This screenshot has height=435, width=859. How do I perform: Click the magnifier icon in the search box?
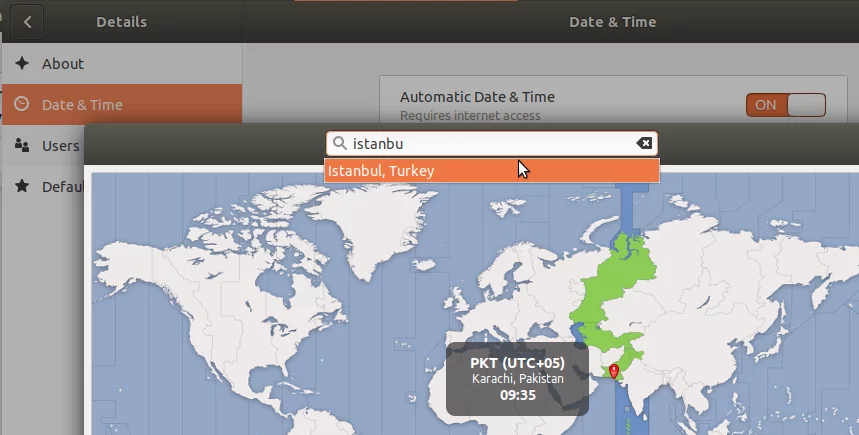pos(340,143)
